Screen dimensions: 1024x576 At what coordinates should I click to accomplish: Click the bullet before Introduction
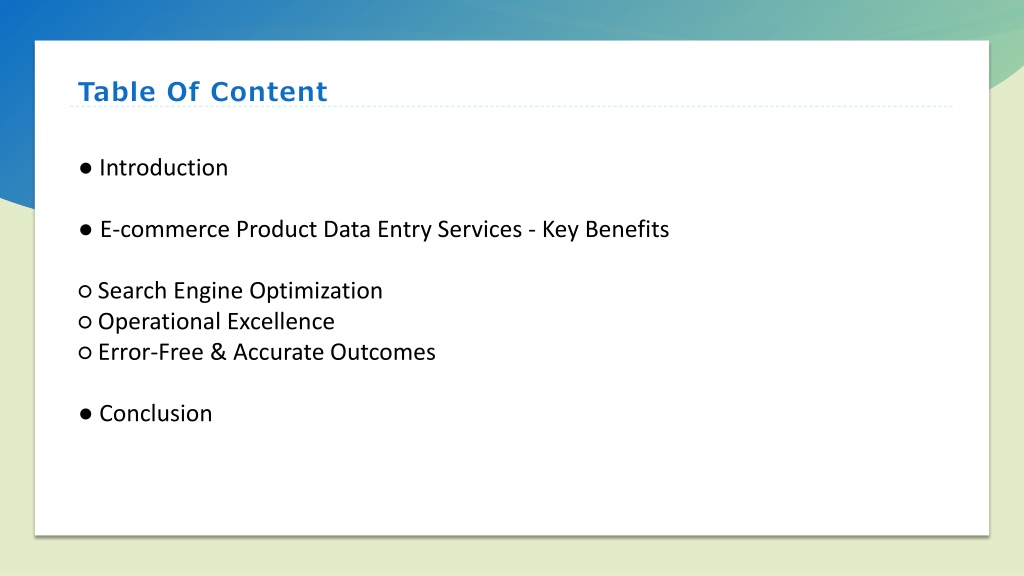86,168
